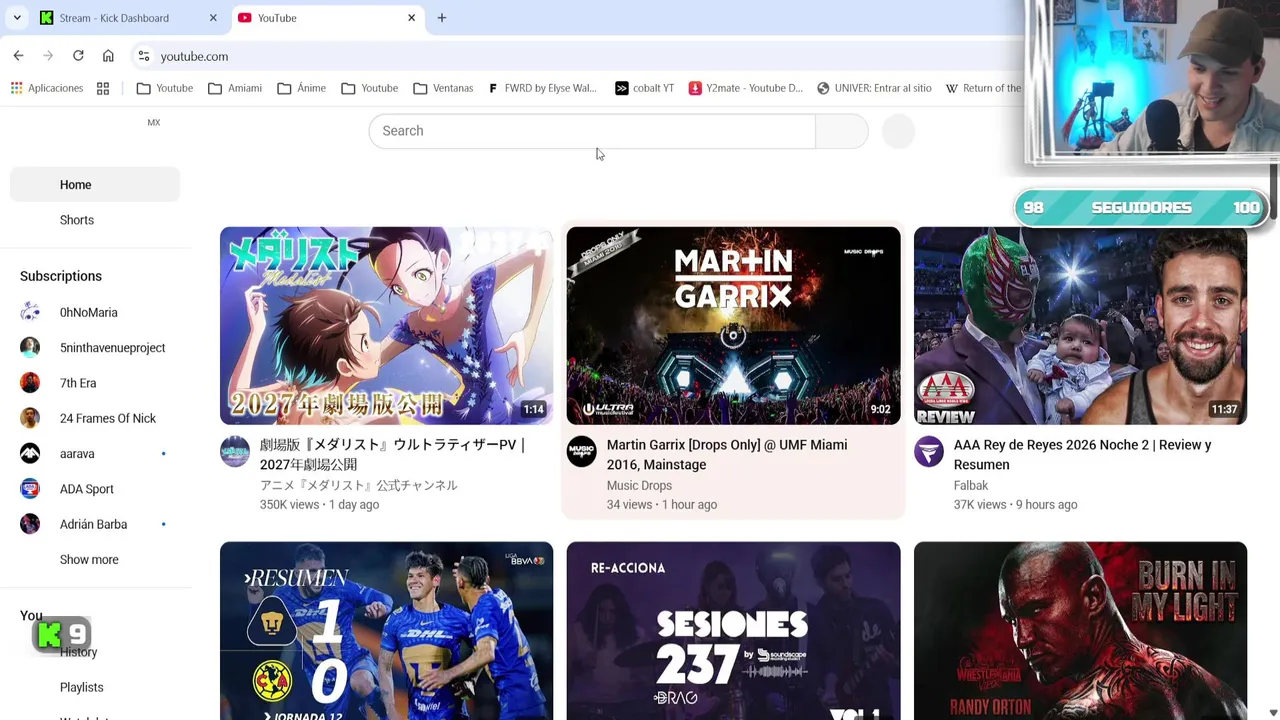Open video title Martin Garrix [Drops Only]
The height and width of the screenshot is (720, 1280).
coord(727,455)
